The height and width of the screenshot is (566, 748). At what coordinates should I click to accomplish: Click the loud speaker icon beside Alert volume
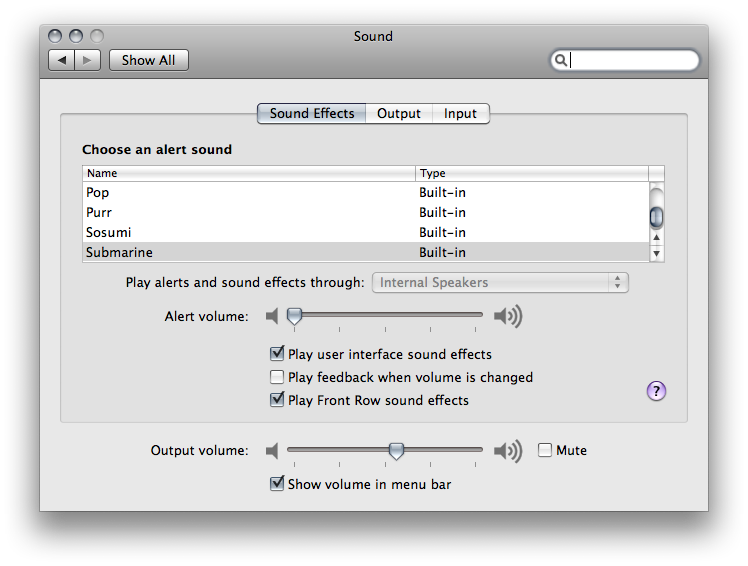click(x=508, y=316)
